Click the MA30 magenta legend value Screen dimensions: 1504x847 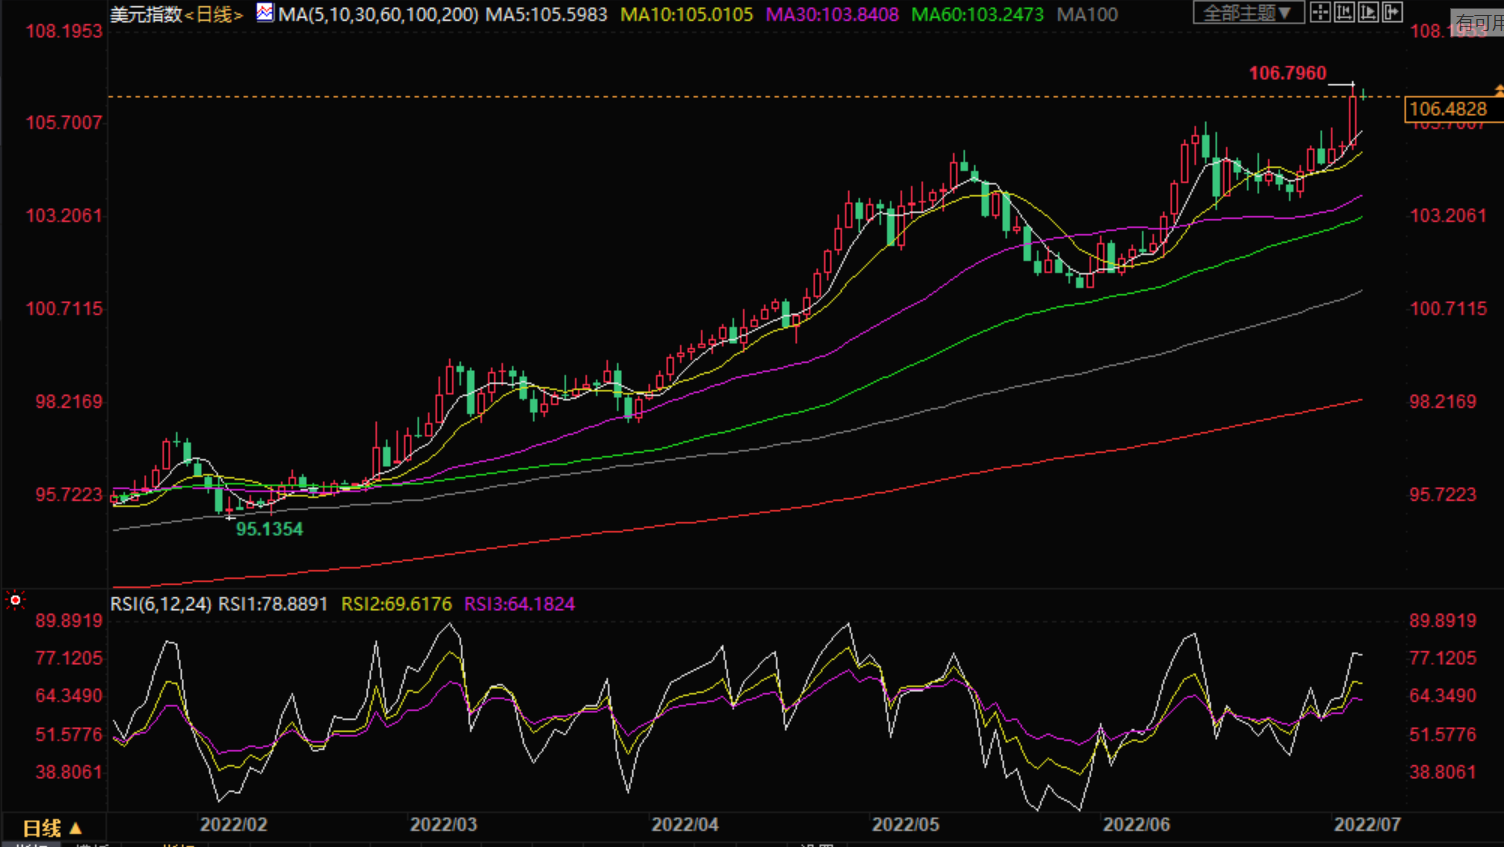[x=832, y=15]
